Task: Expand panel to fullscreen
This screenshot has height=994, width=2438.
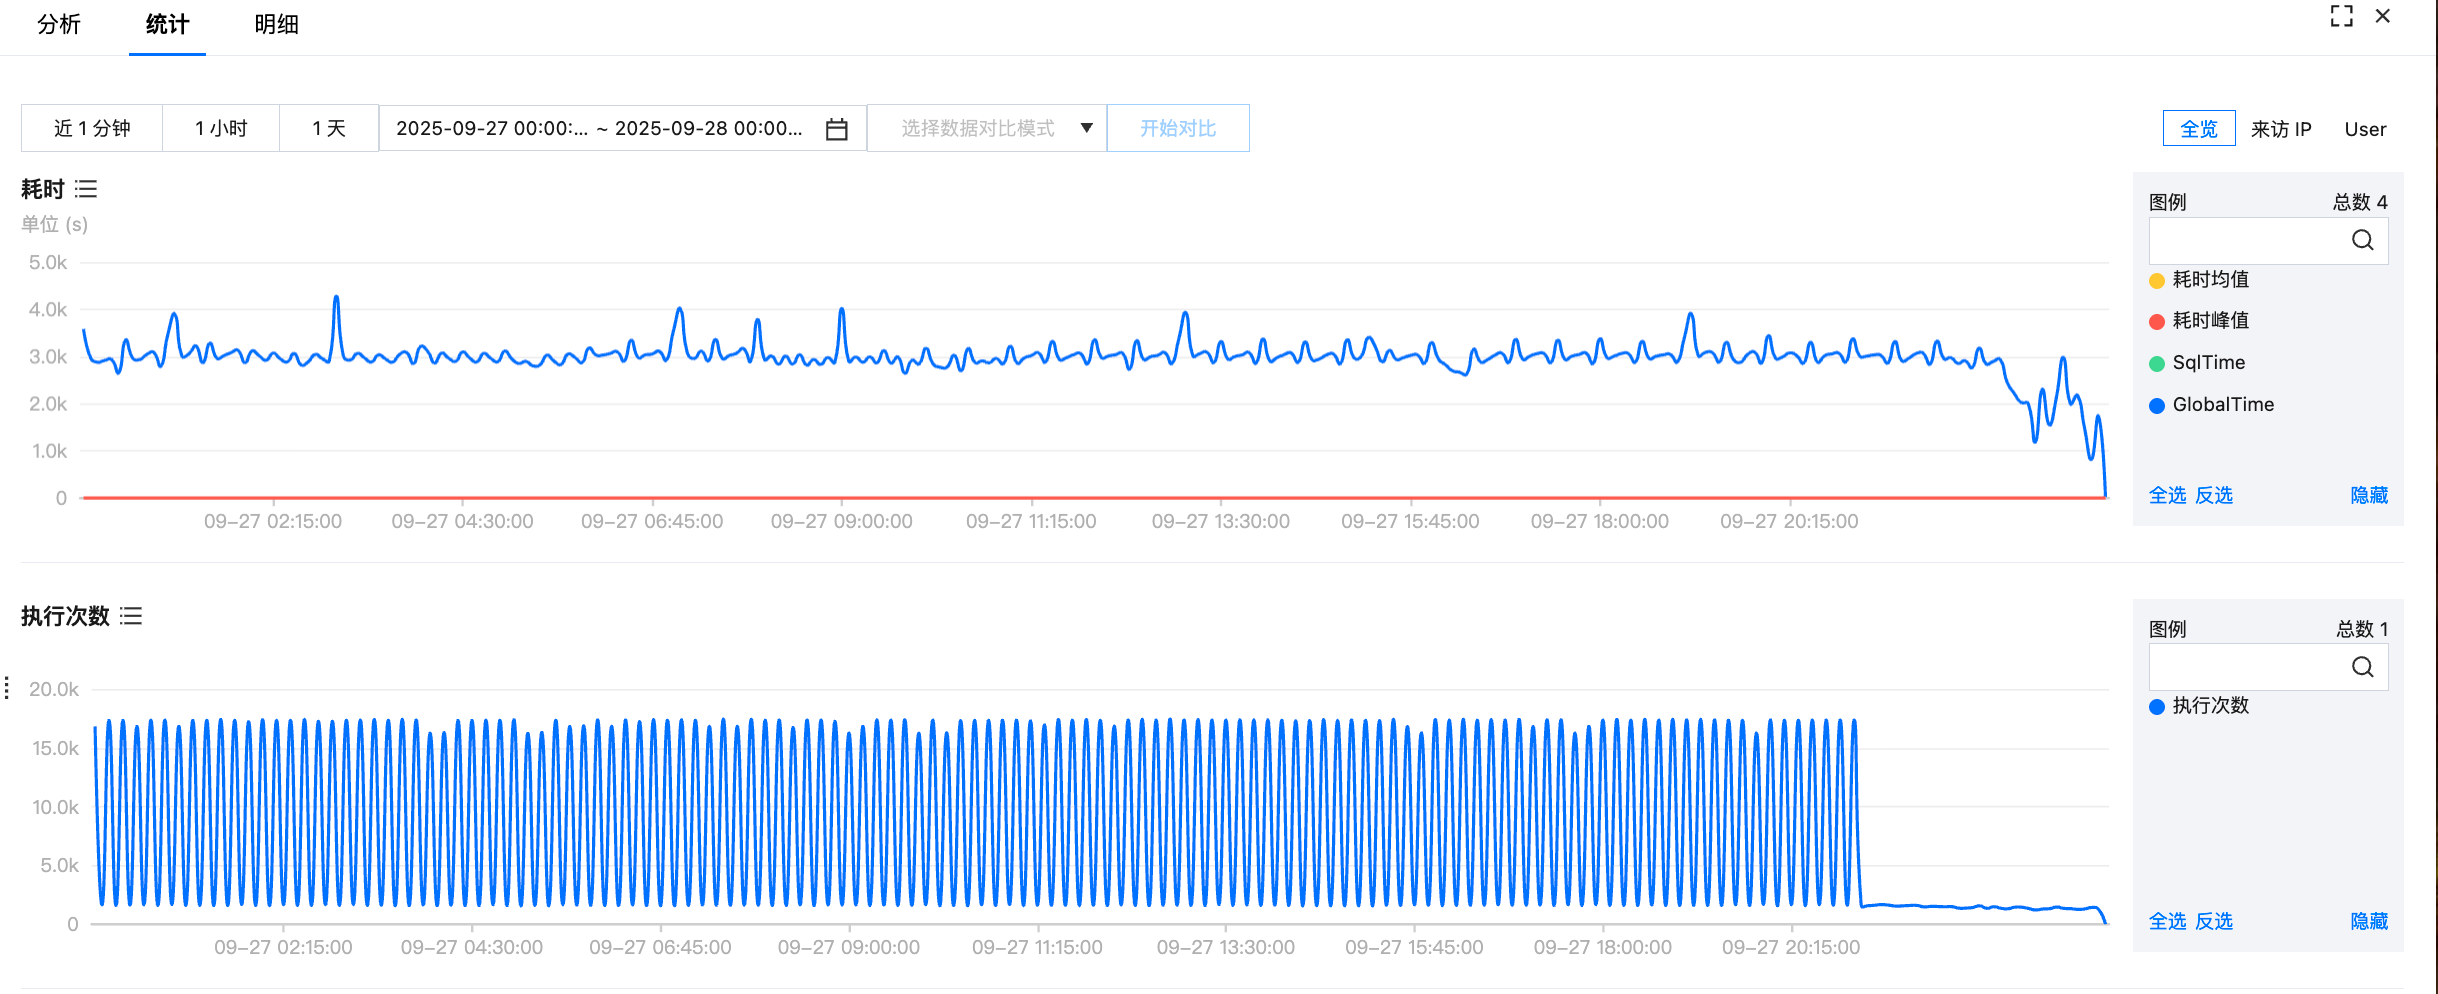Action: [2341, 16]
